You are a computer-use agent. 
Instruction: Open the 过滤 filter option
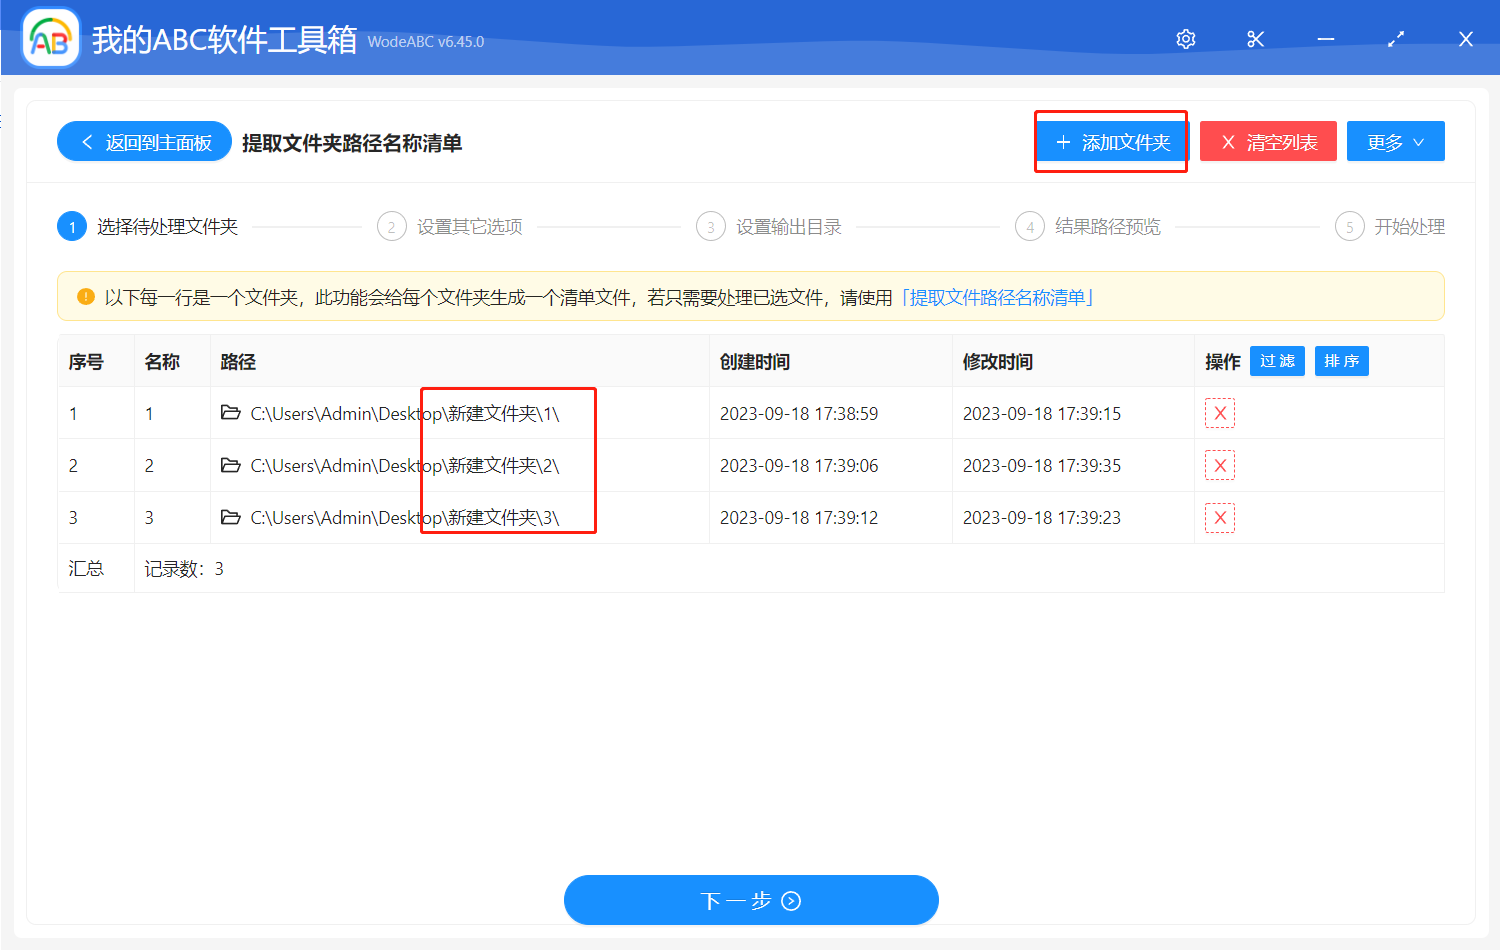click(x=1277, y=361)
